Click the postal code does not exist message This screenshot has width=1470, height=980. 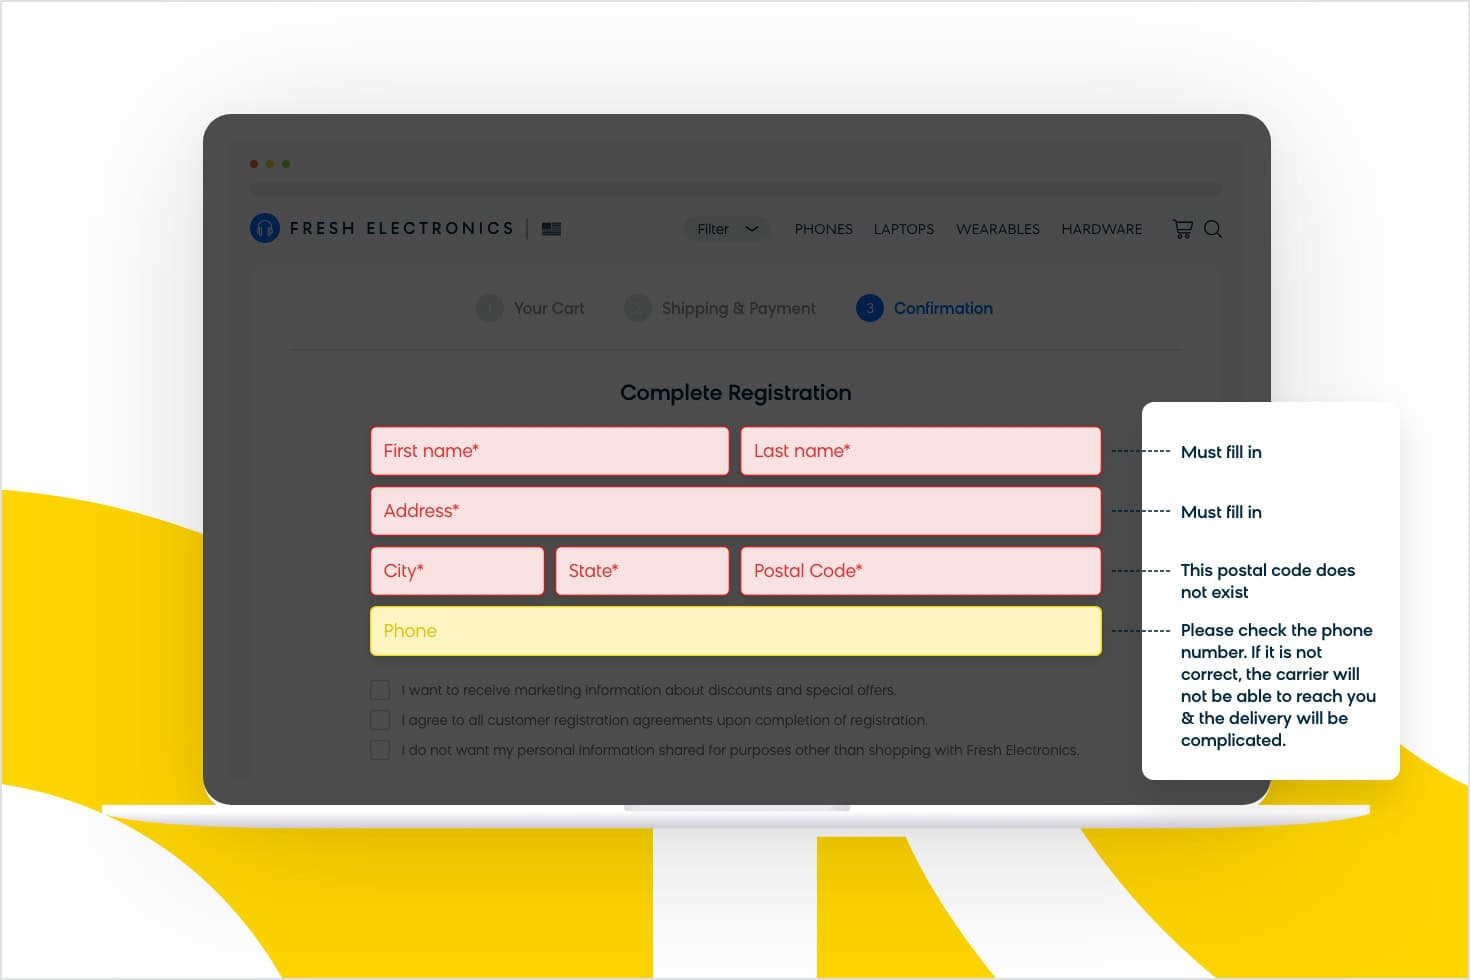point(1267,581)
